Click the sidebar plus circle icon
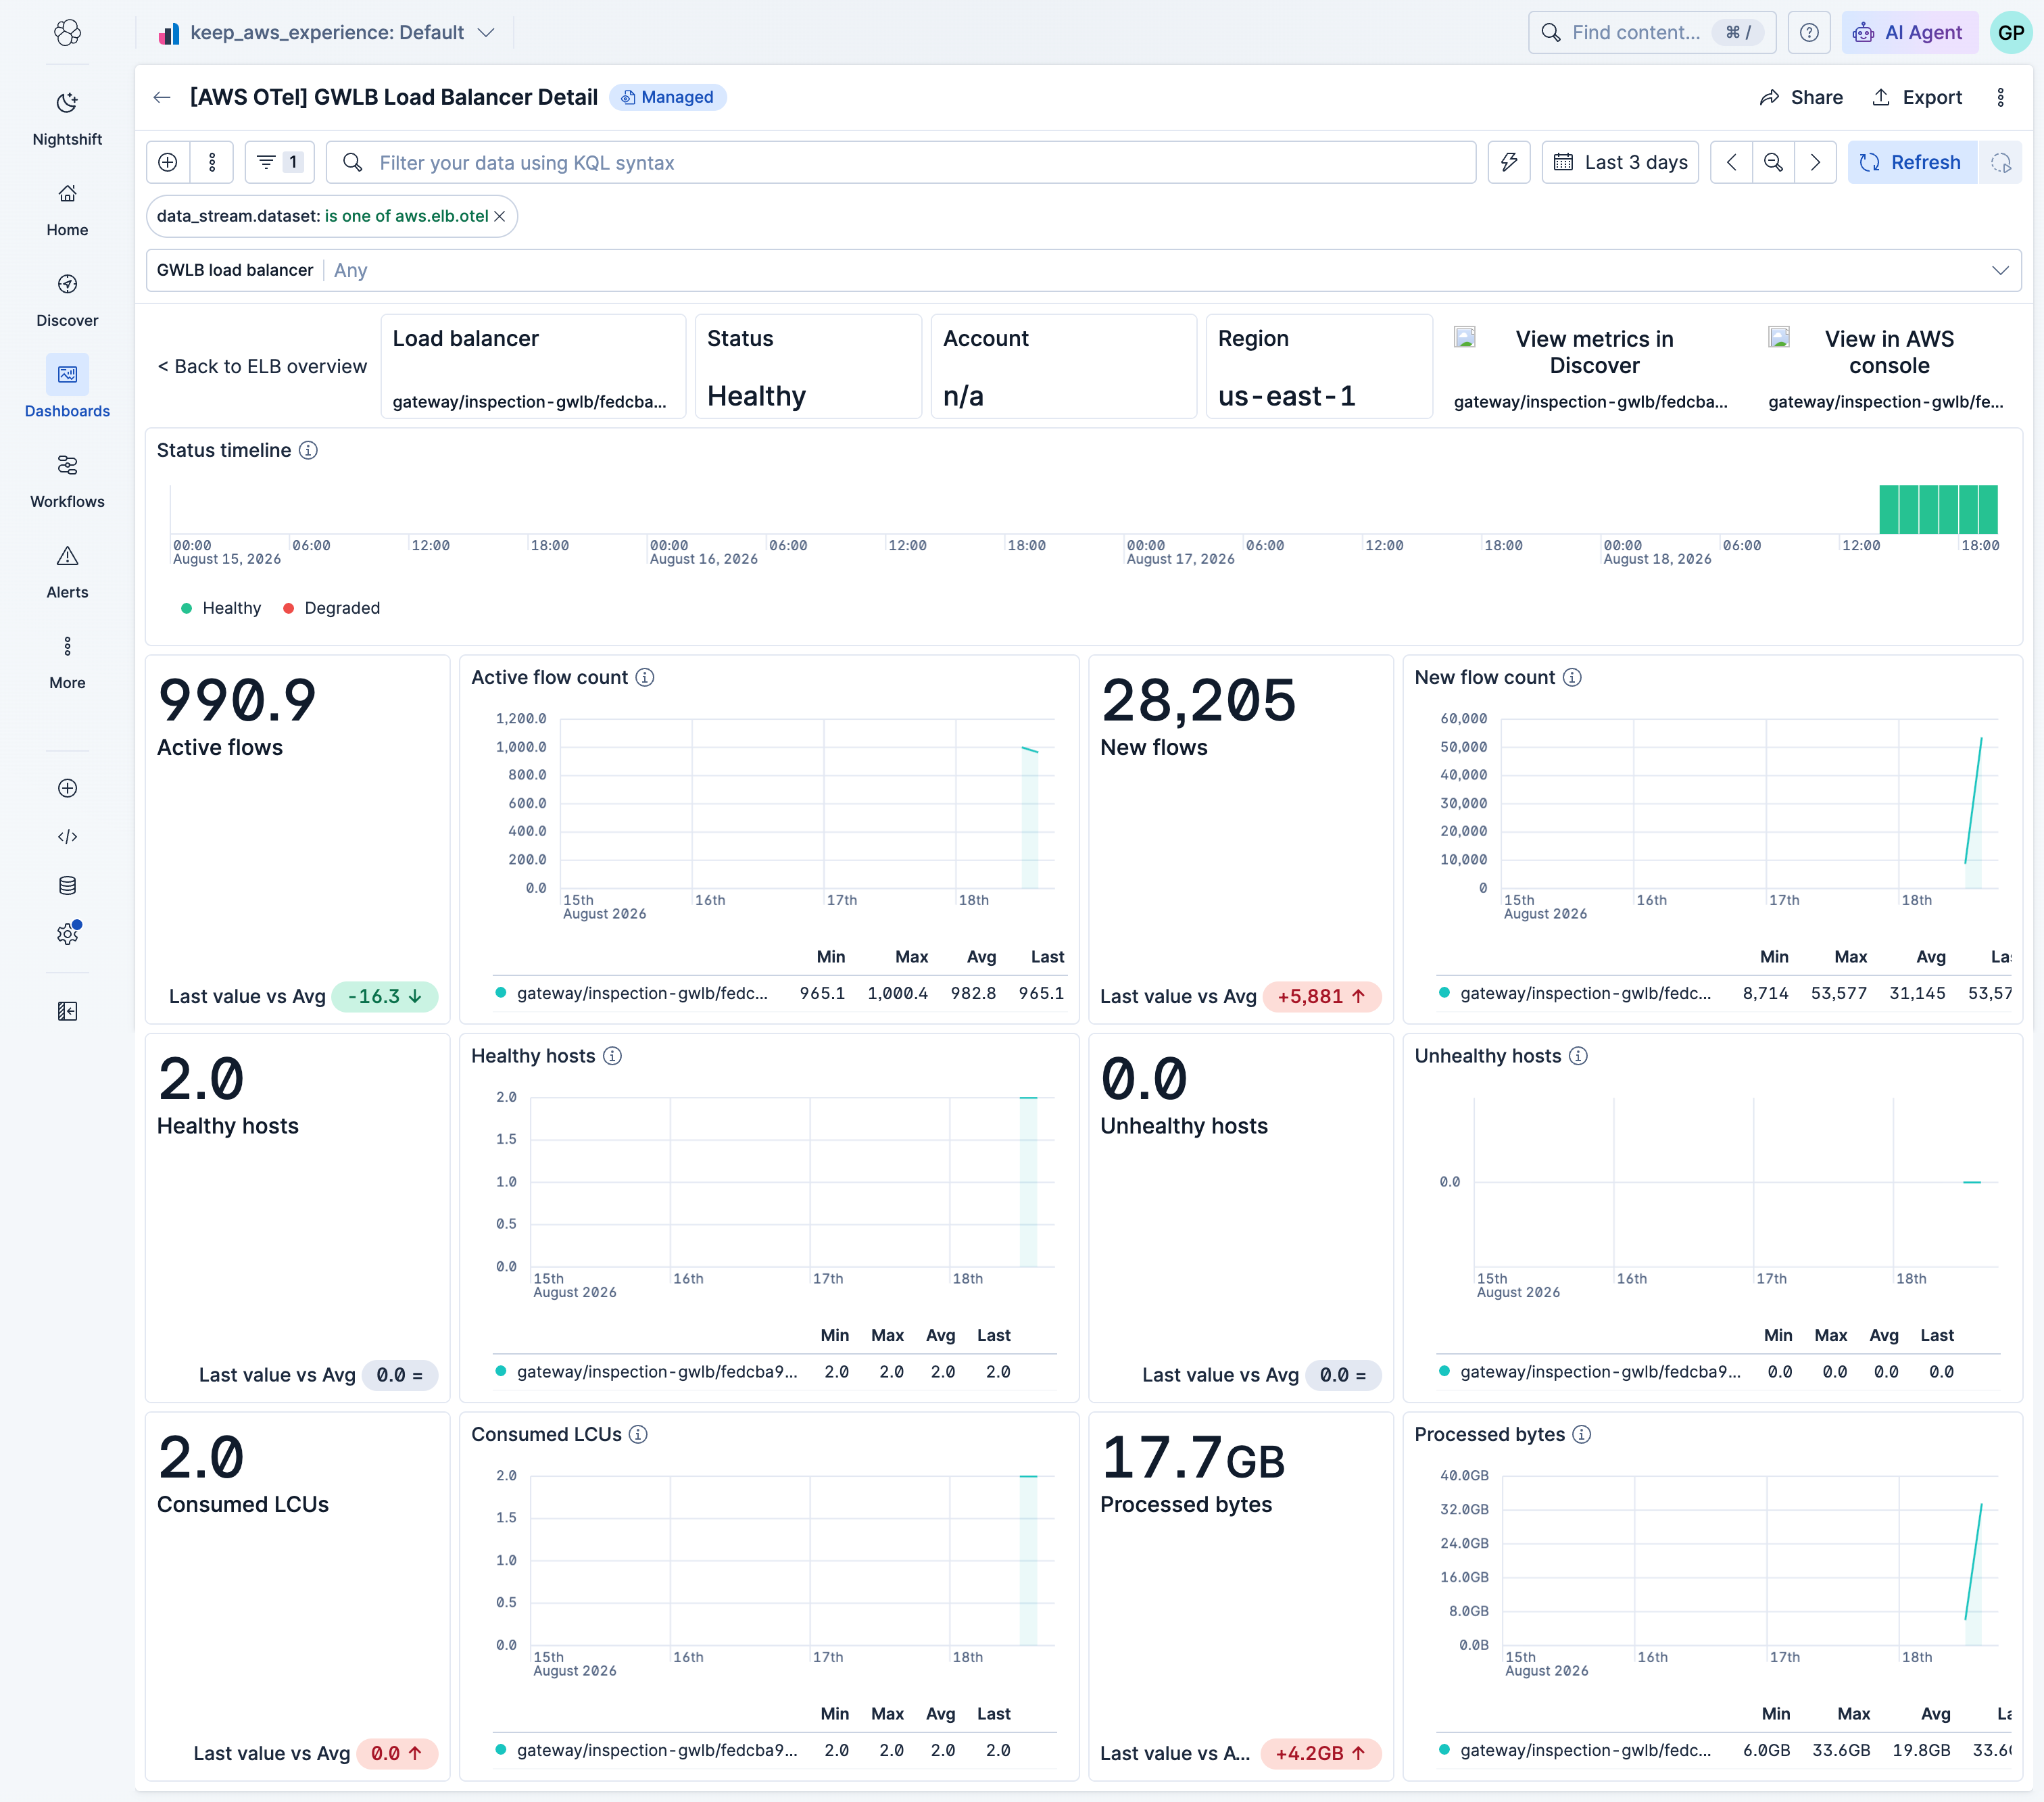 pyautogui.click(x=67, y=788)
